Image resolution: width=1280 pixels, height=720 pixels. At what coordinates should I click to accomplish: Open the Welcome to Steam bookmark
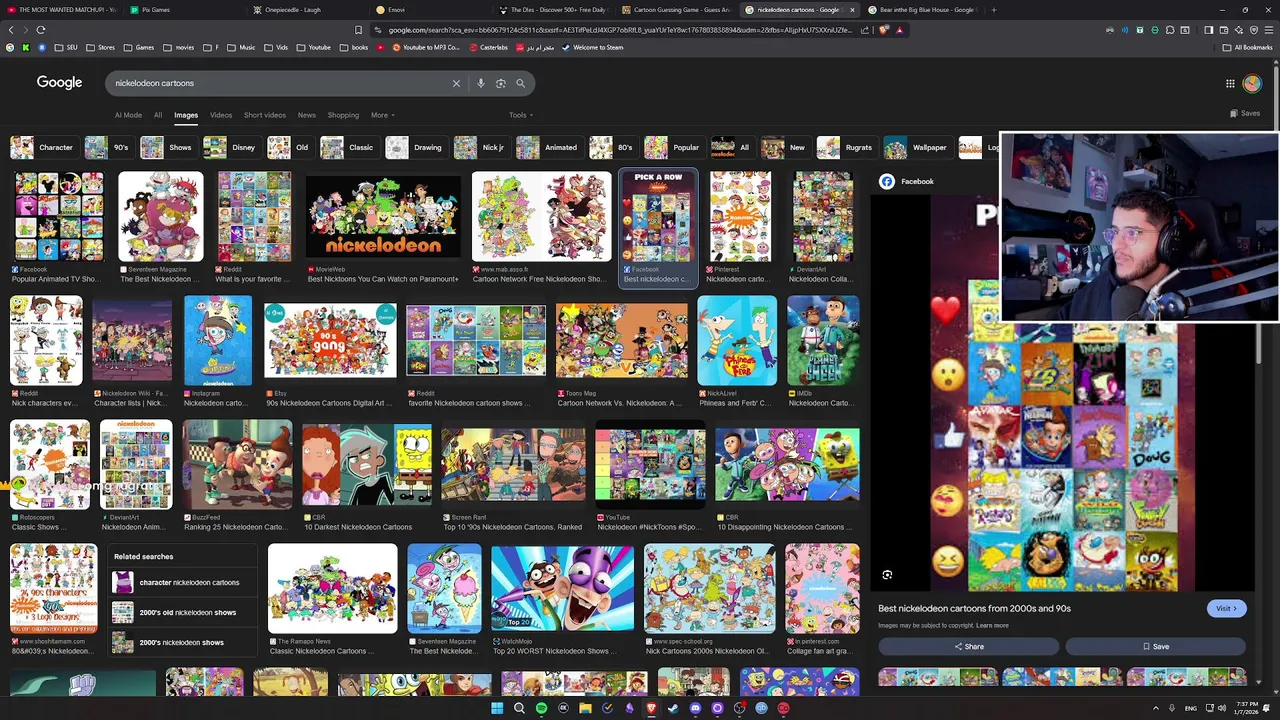(591, 47)
